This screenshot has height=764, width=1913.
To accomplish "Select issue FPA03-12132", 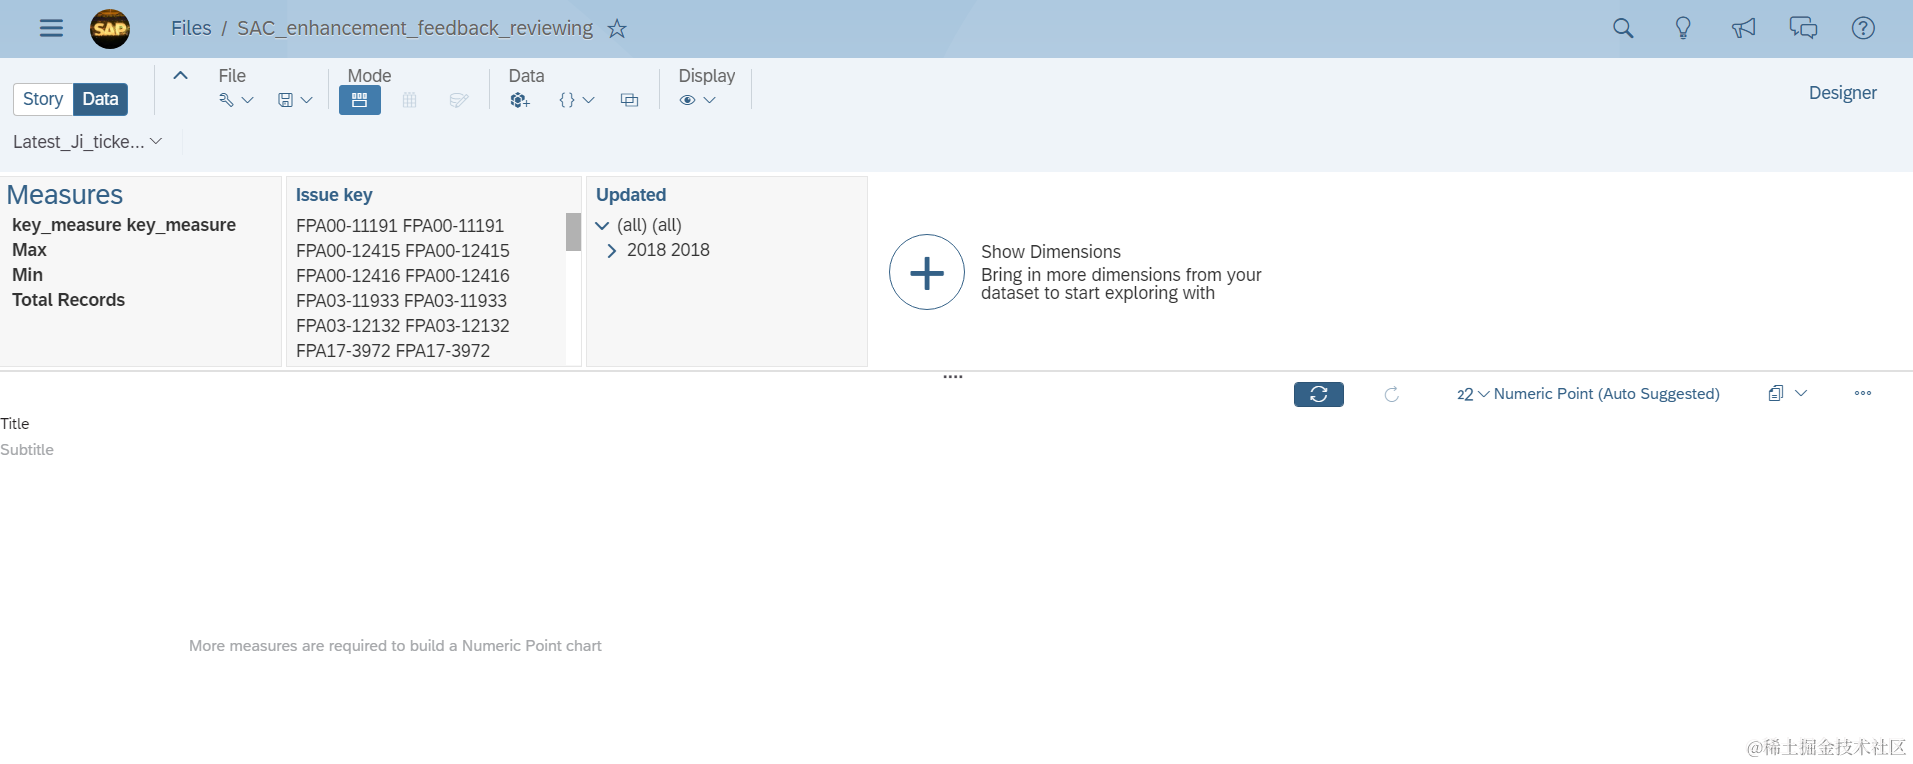I will [403, 326].
